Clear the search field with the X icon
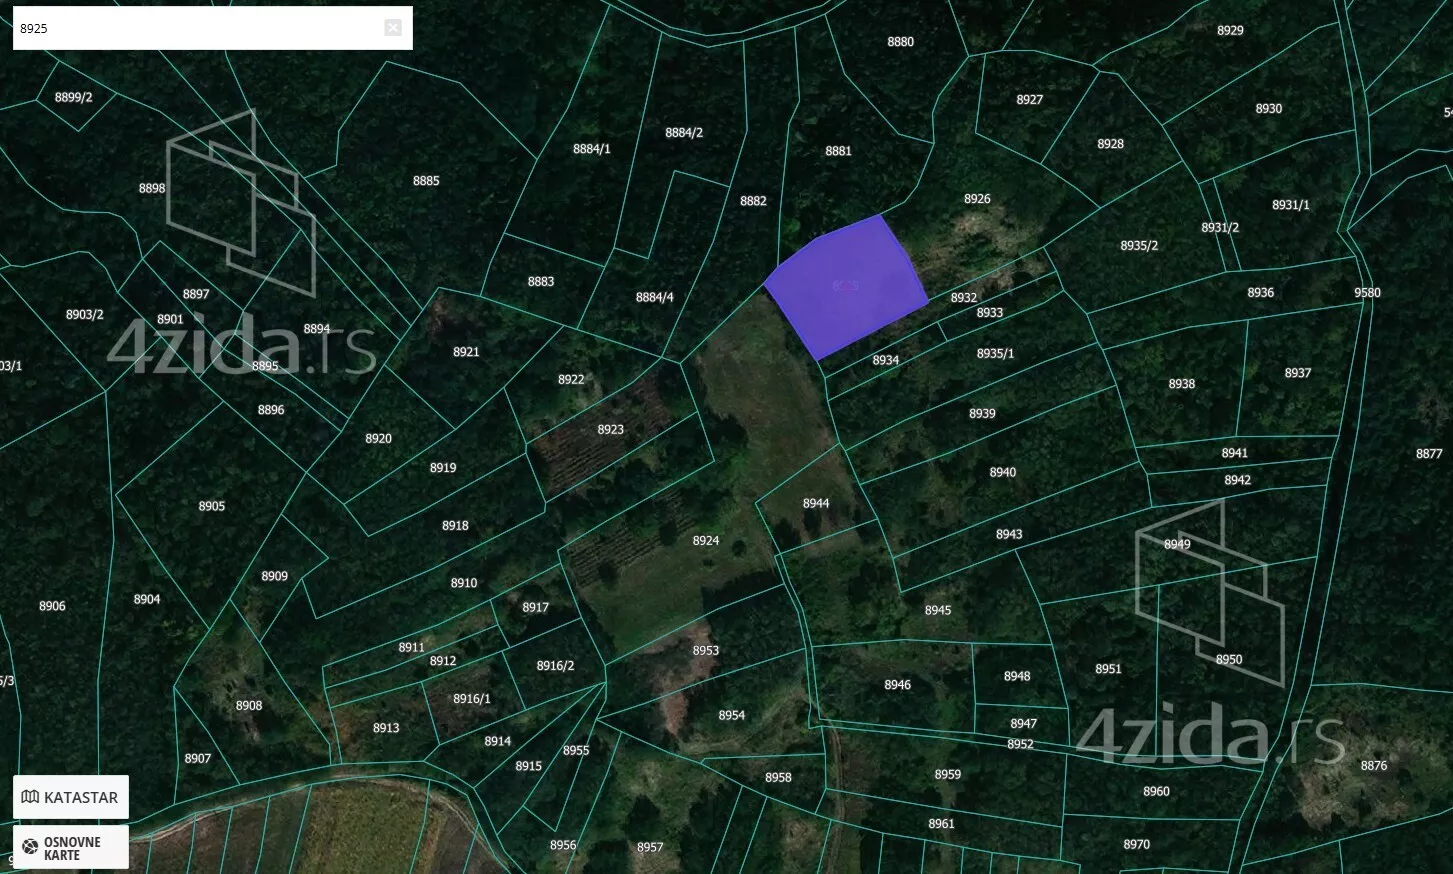The height and width of the screenshot is (874, 1453). 393,28
